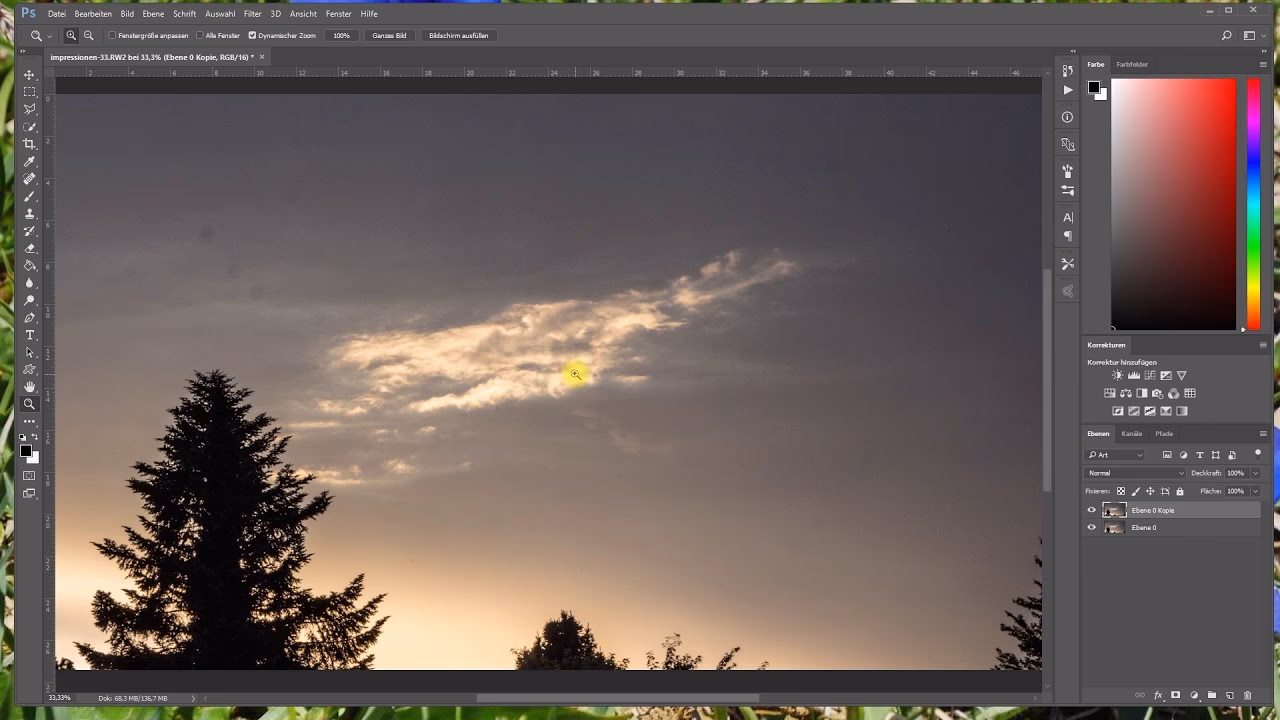The image size is (1280, 720).
Task: Open the blend mode dropdown showing Normal
Action: coord(1135,472)
